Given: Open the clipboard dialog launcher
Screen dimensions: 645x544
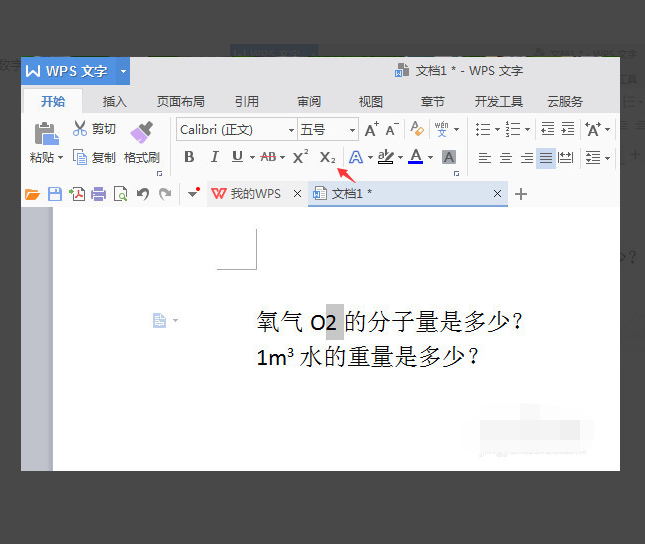Looking at the screenshot, I should point(159,174).
